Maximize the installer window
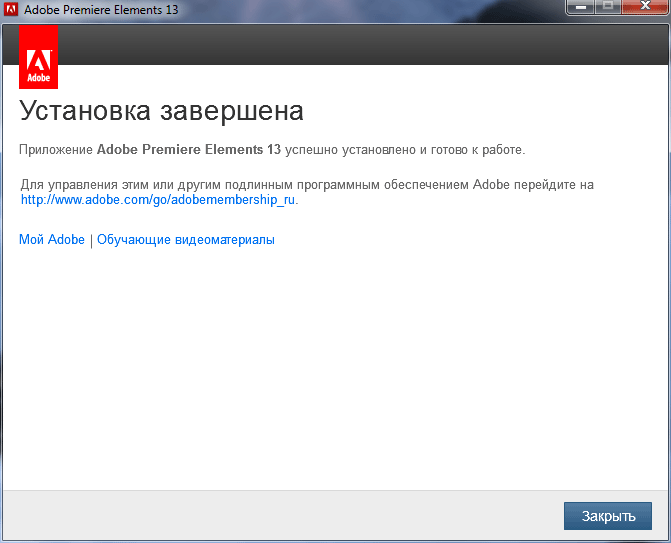671x543 pixels. (607, 7)
